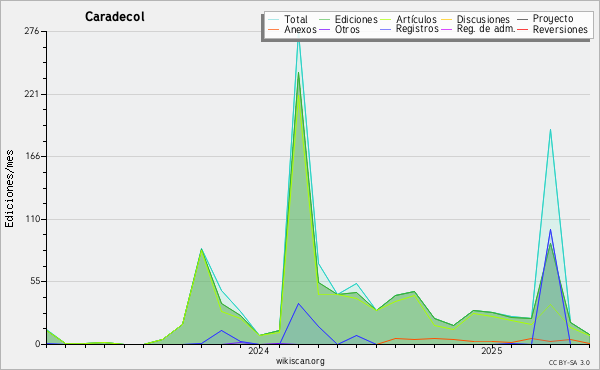Click the 110 y-axis value
Screen dimensions: 600x370
[32, 219]
